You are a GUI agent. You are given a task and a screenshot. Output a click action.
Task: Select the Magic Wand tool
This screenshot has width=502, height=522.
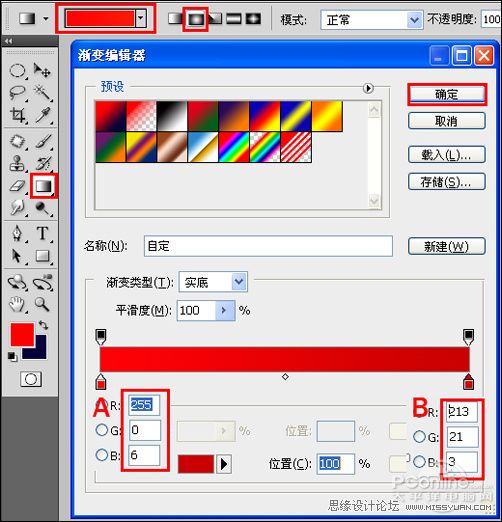tap(43, 92)
